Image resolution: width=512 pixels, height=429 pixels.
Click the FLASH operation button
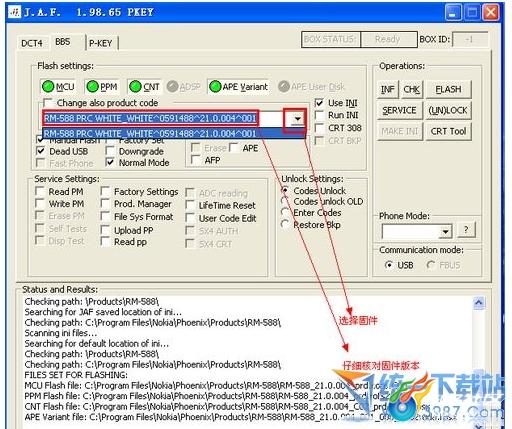click(448, 89)
